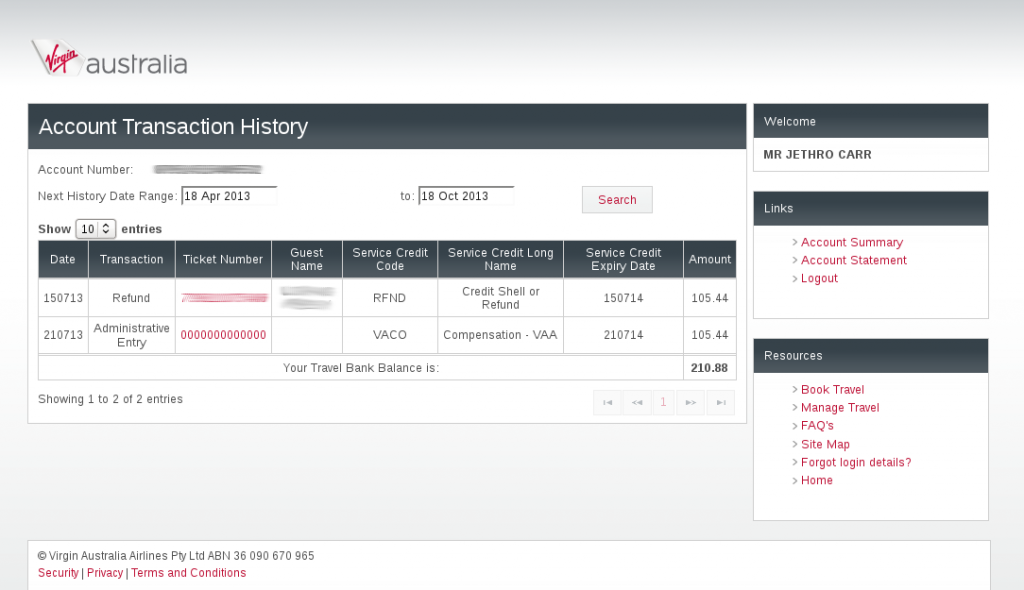Screen dimensions: 1024x590
Task: Go to last page of entries
Action: (720, 402)
